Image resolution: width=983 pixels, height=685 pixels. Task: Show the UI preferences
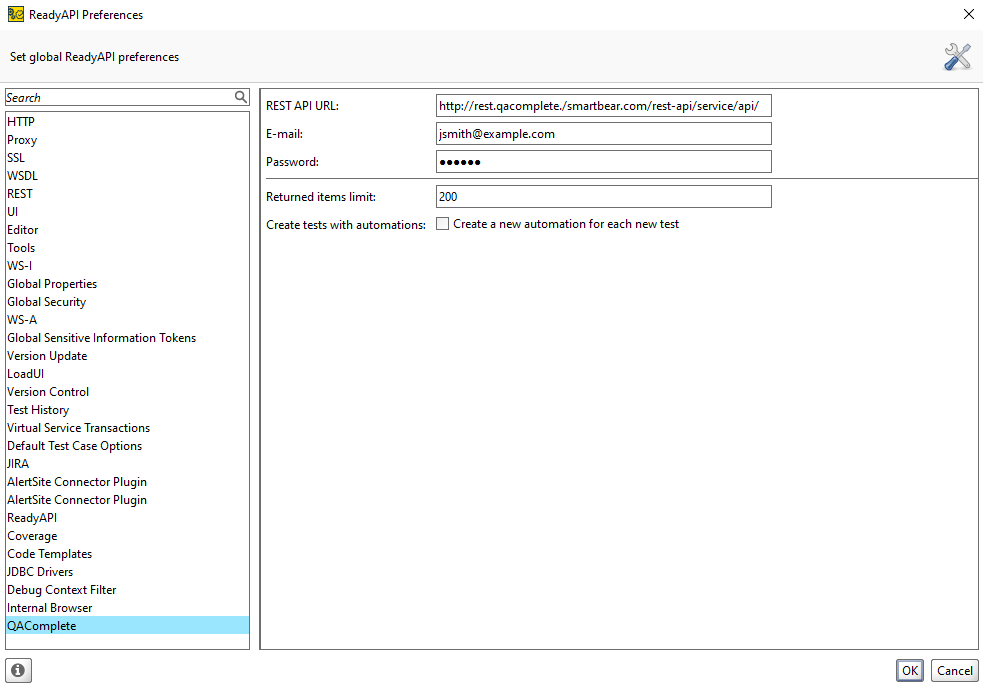[127, 212]
